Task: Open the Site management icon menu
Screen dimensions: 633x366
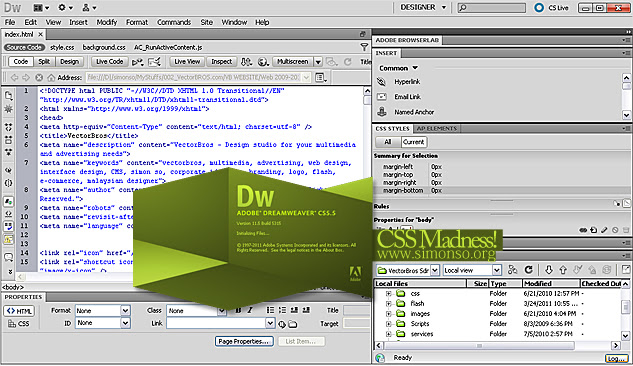Action: pos(89,7)
